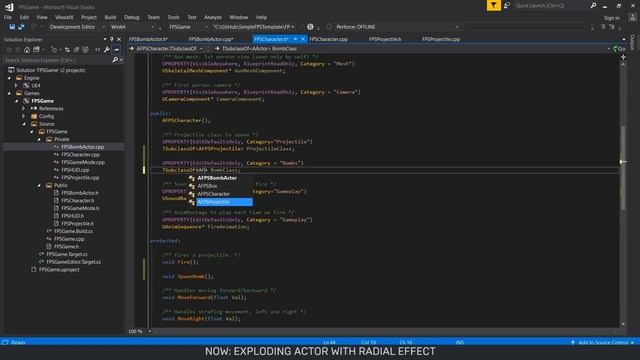
Task: Toggle Show All Files in Solution Explorer
Action: 85,50
